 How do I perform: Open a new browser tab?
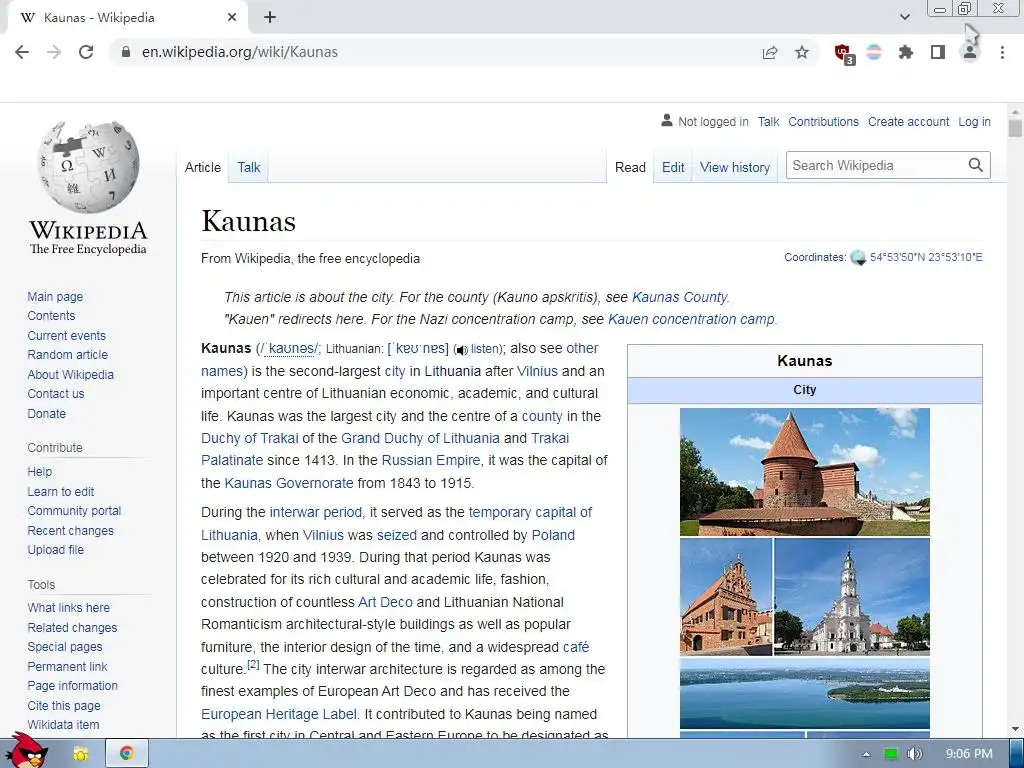tap(270, 17)
